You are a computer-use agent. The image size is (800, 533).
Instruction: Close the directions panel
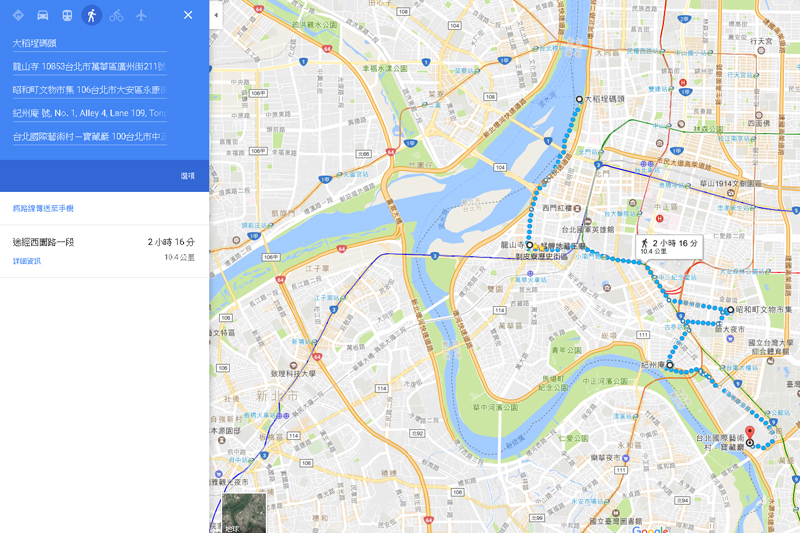tap(188, 15)
